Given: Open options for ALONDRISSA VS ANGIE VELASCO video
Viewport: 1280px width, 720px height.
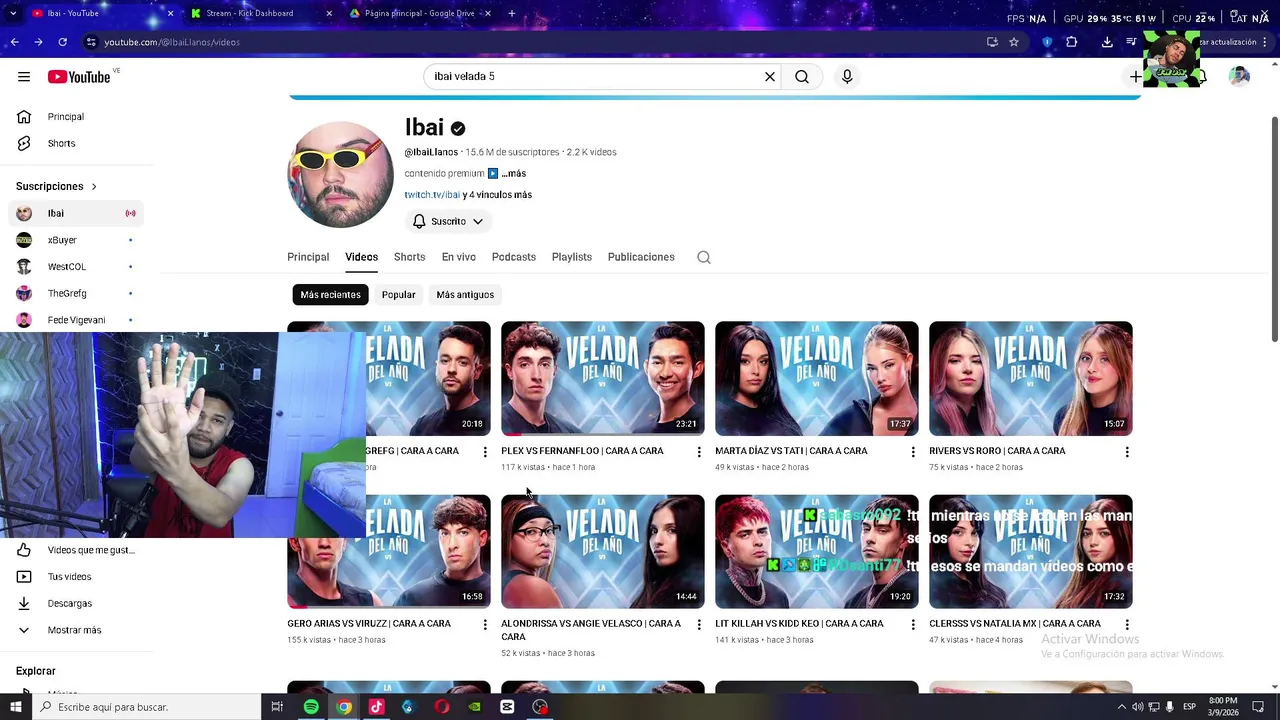Looking at the screenshot, I should point(699,625).
